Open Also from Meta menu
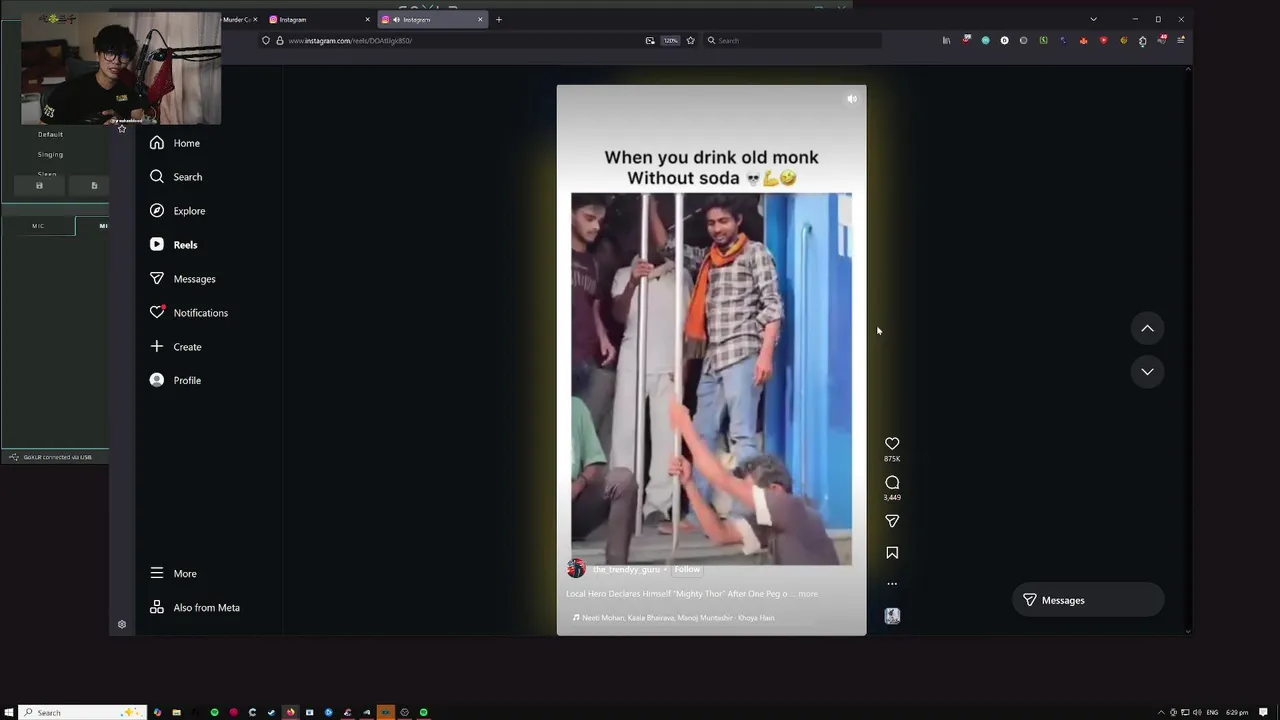The width and height of the screenshot is (1280, 720). [x=195, y=607]
